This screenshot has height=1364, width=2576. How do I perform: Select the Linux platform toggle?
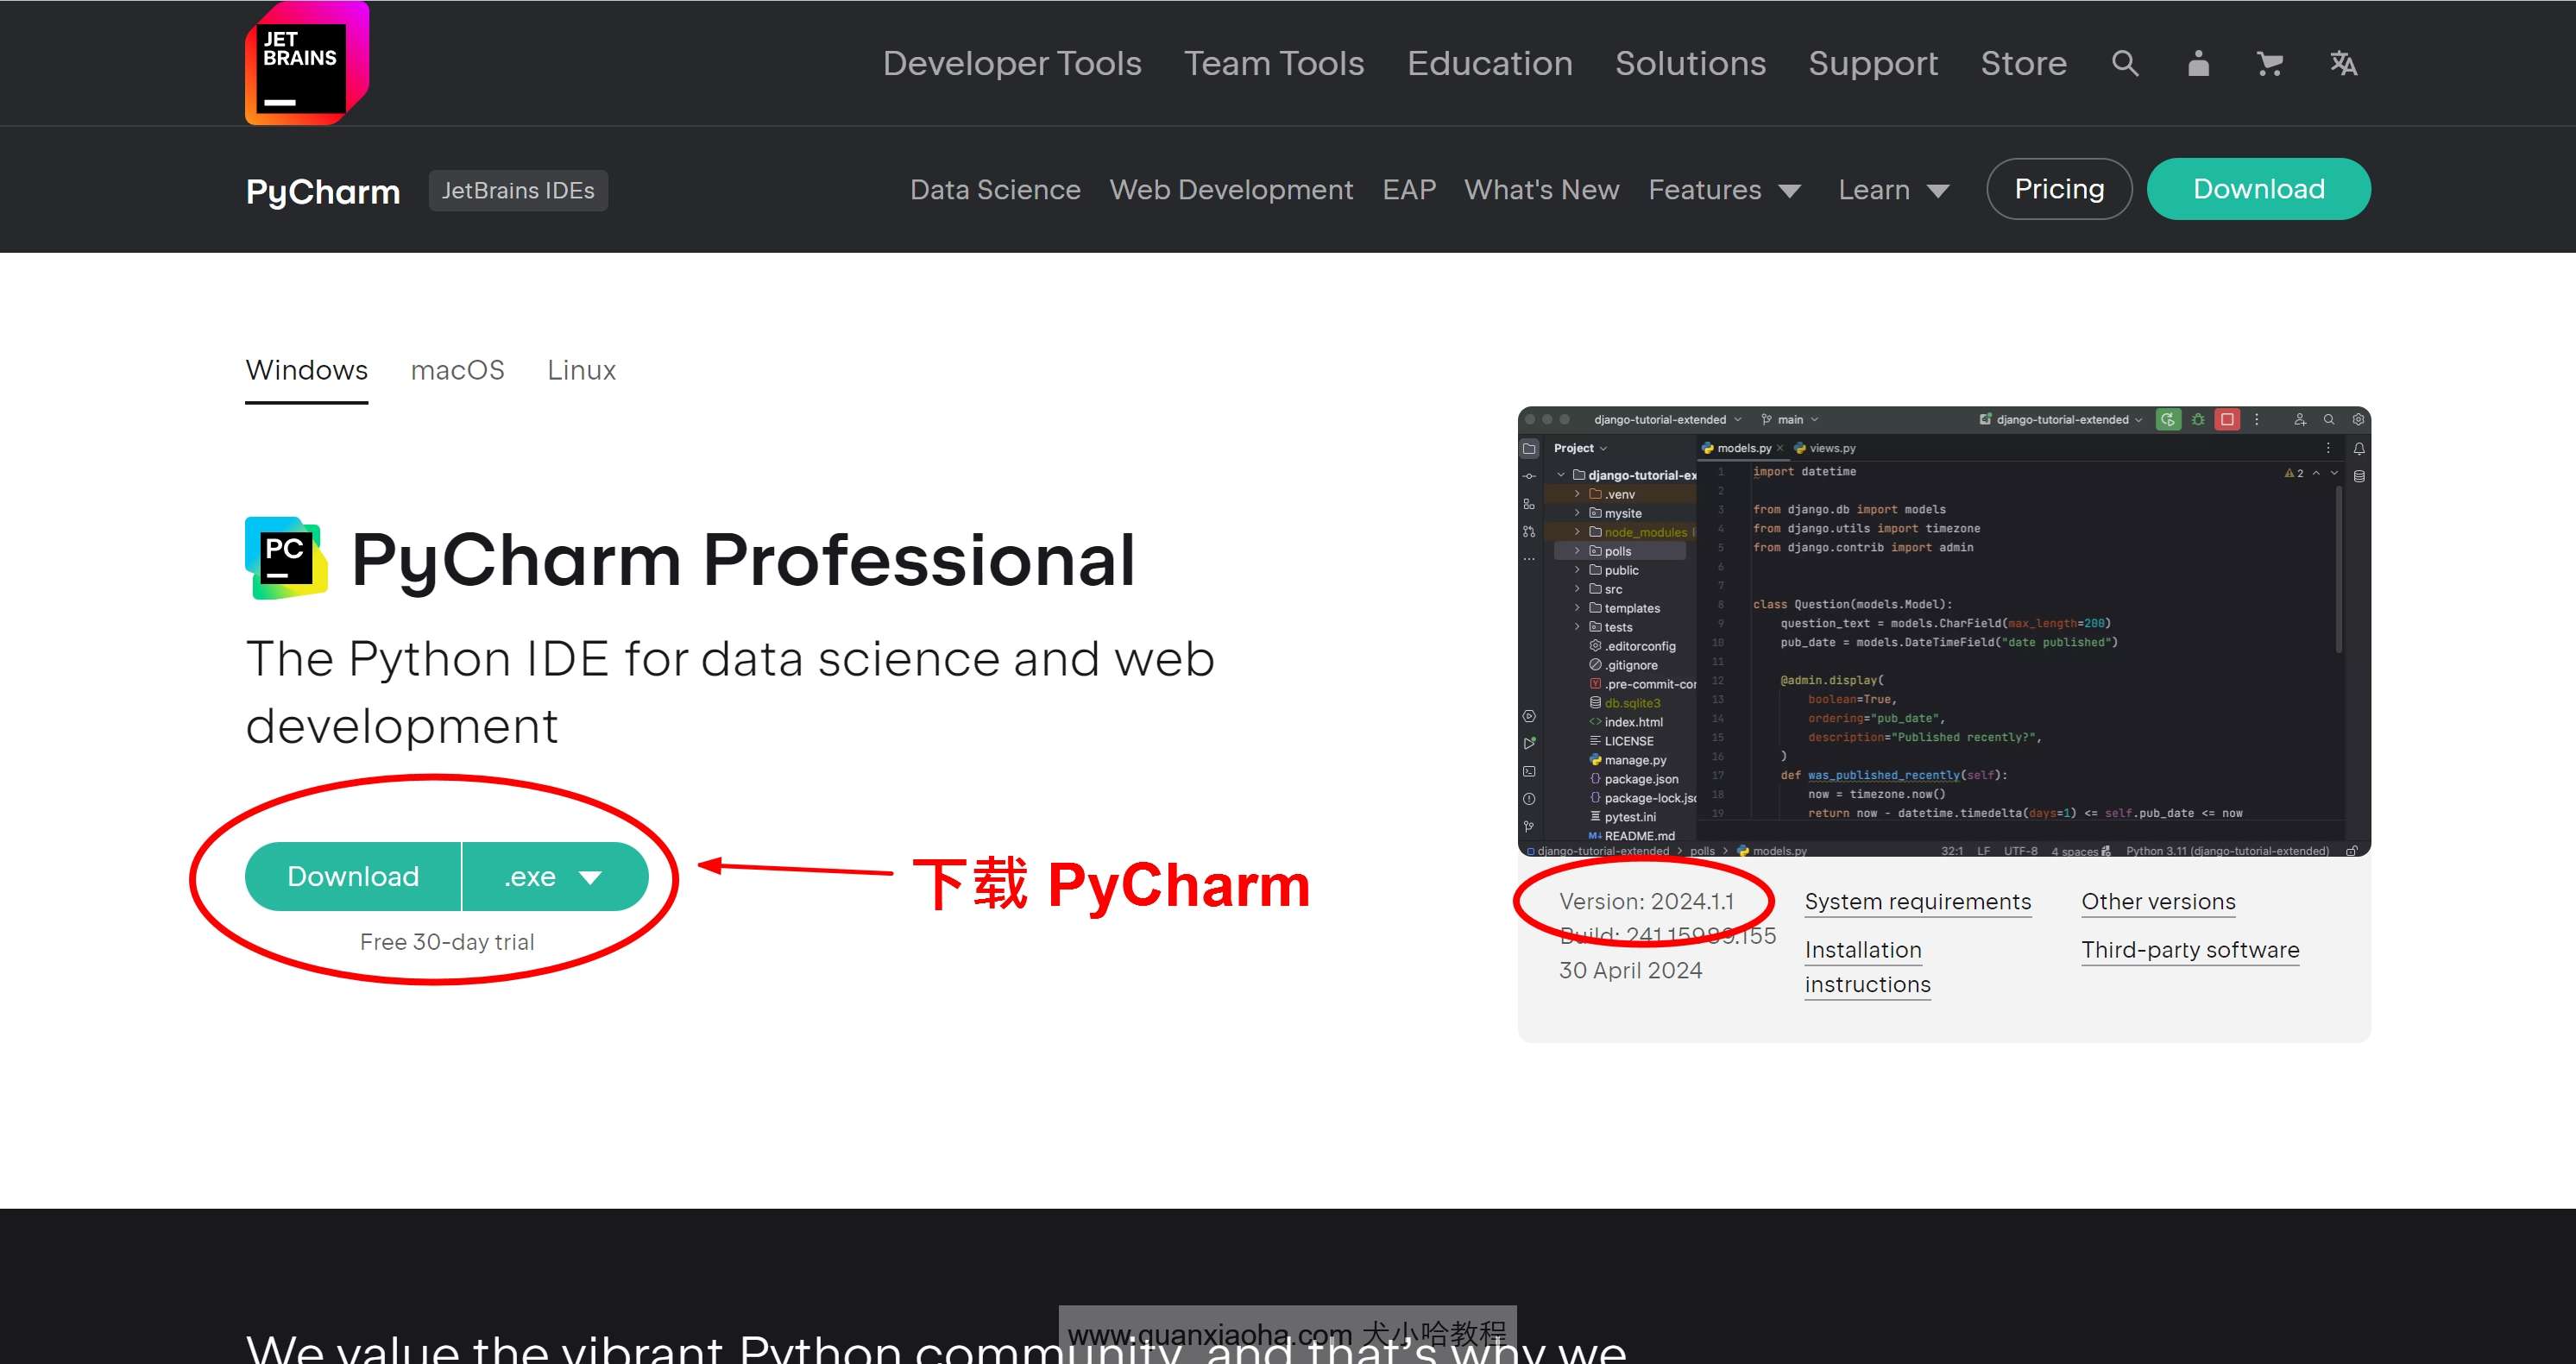click(x=579, y=371)
